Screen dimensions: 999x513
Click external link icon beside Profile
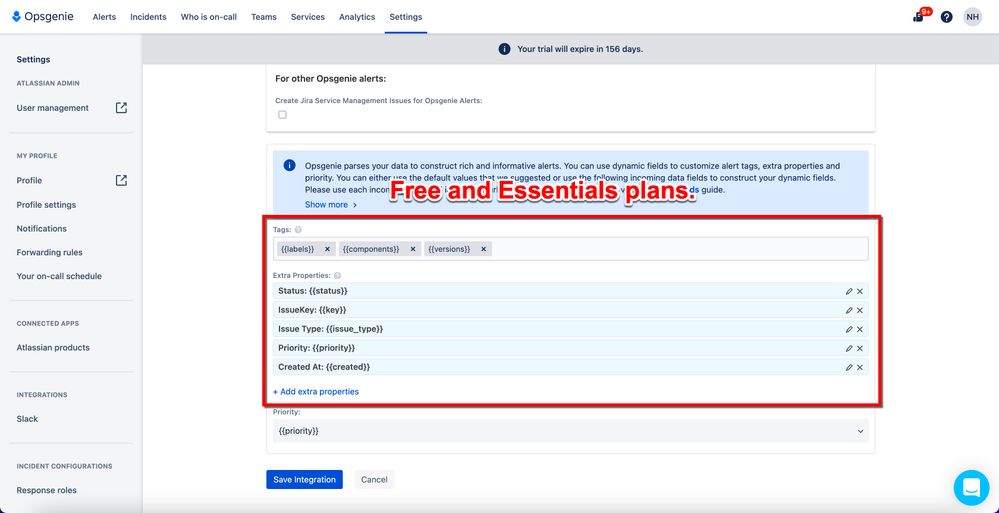coord(121,180)
